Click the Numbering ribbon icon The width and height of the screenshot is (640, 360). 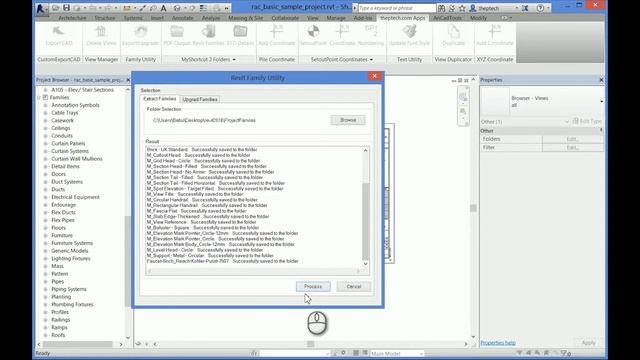click(371, 36)
